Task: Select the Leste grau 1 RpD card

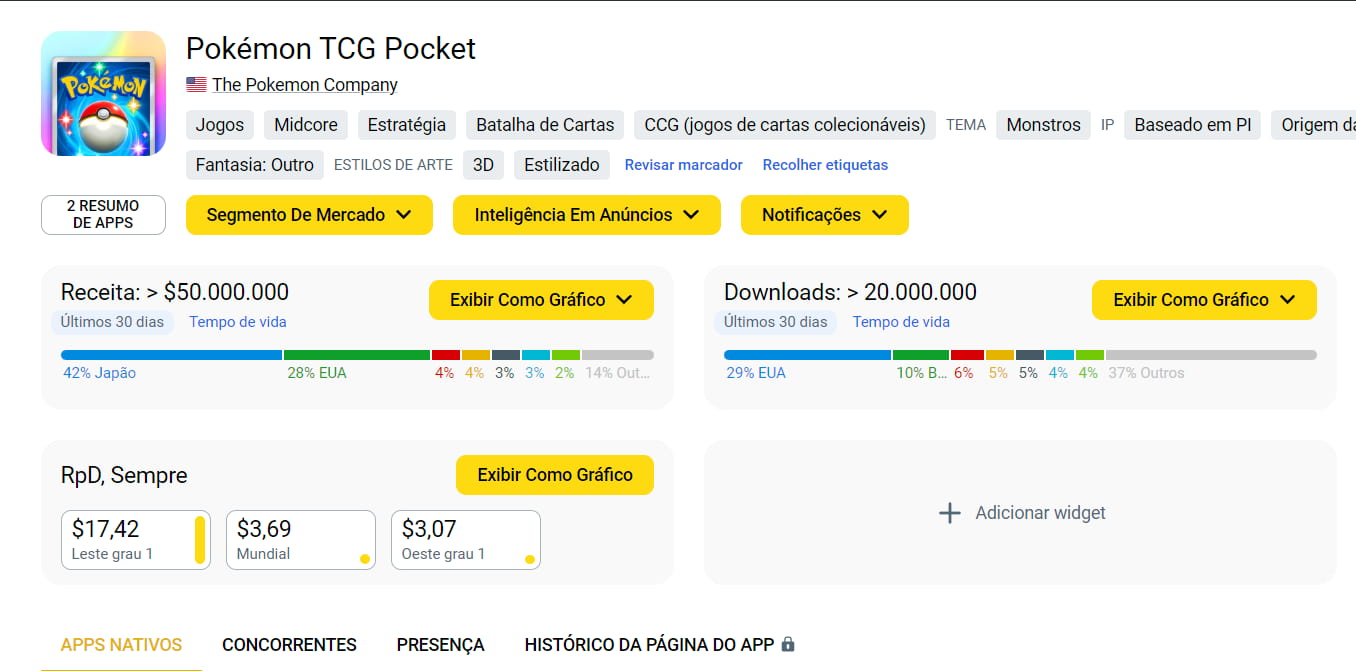Action: 135,540
